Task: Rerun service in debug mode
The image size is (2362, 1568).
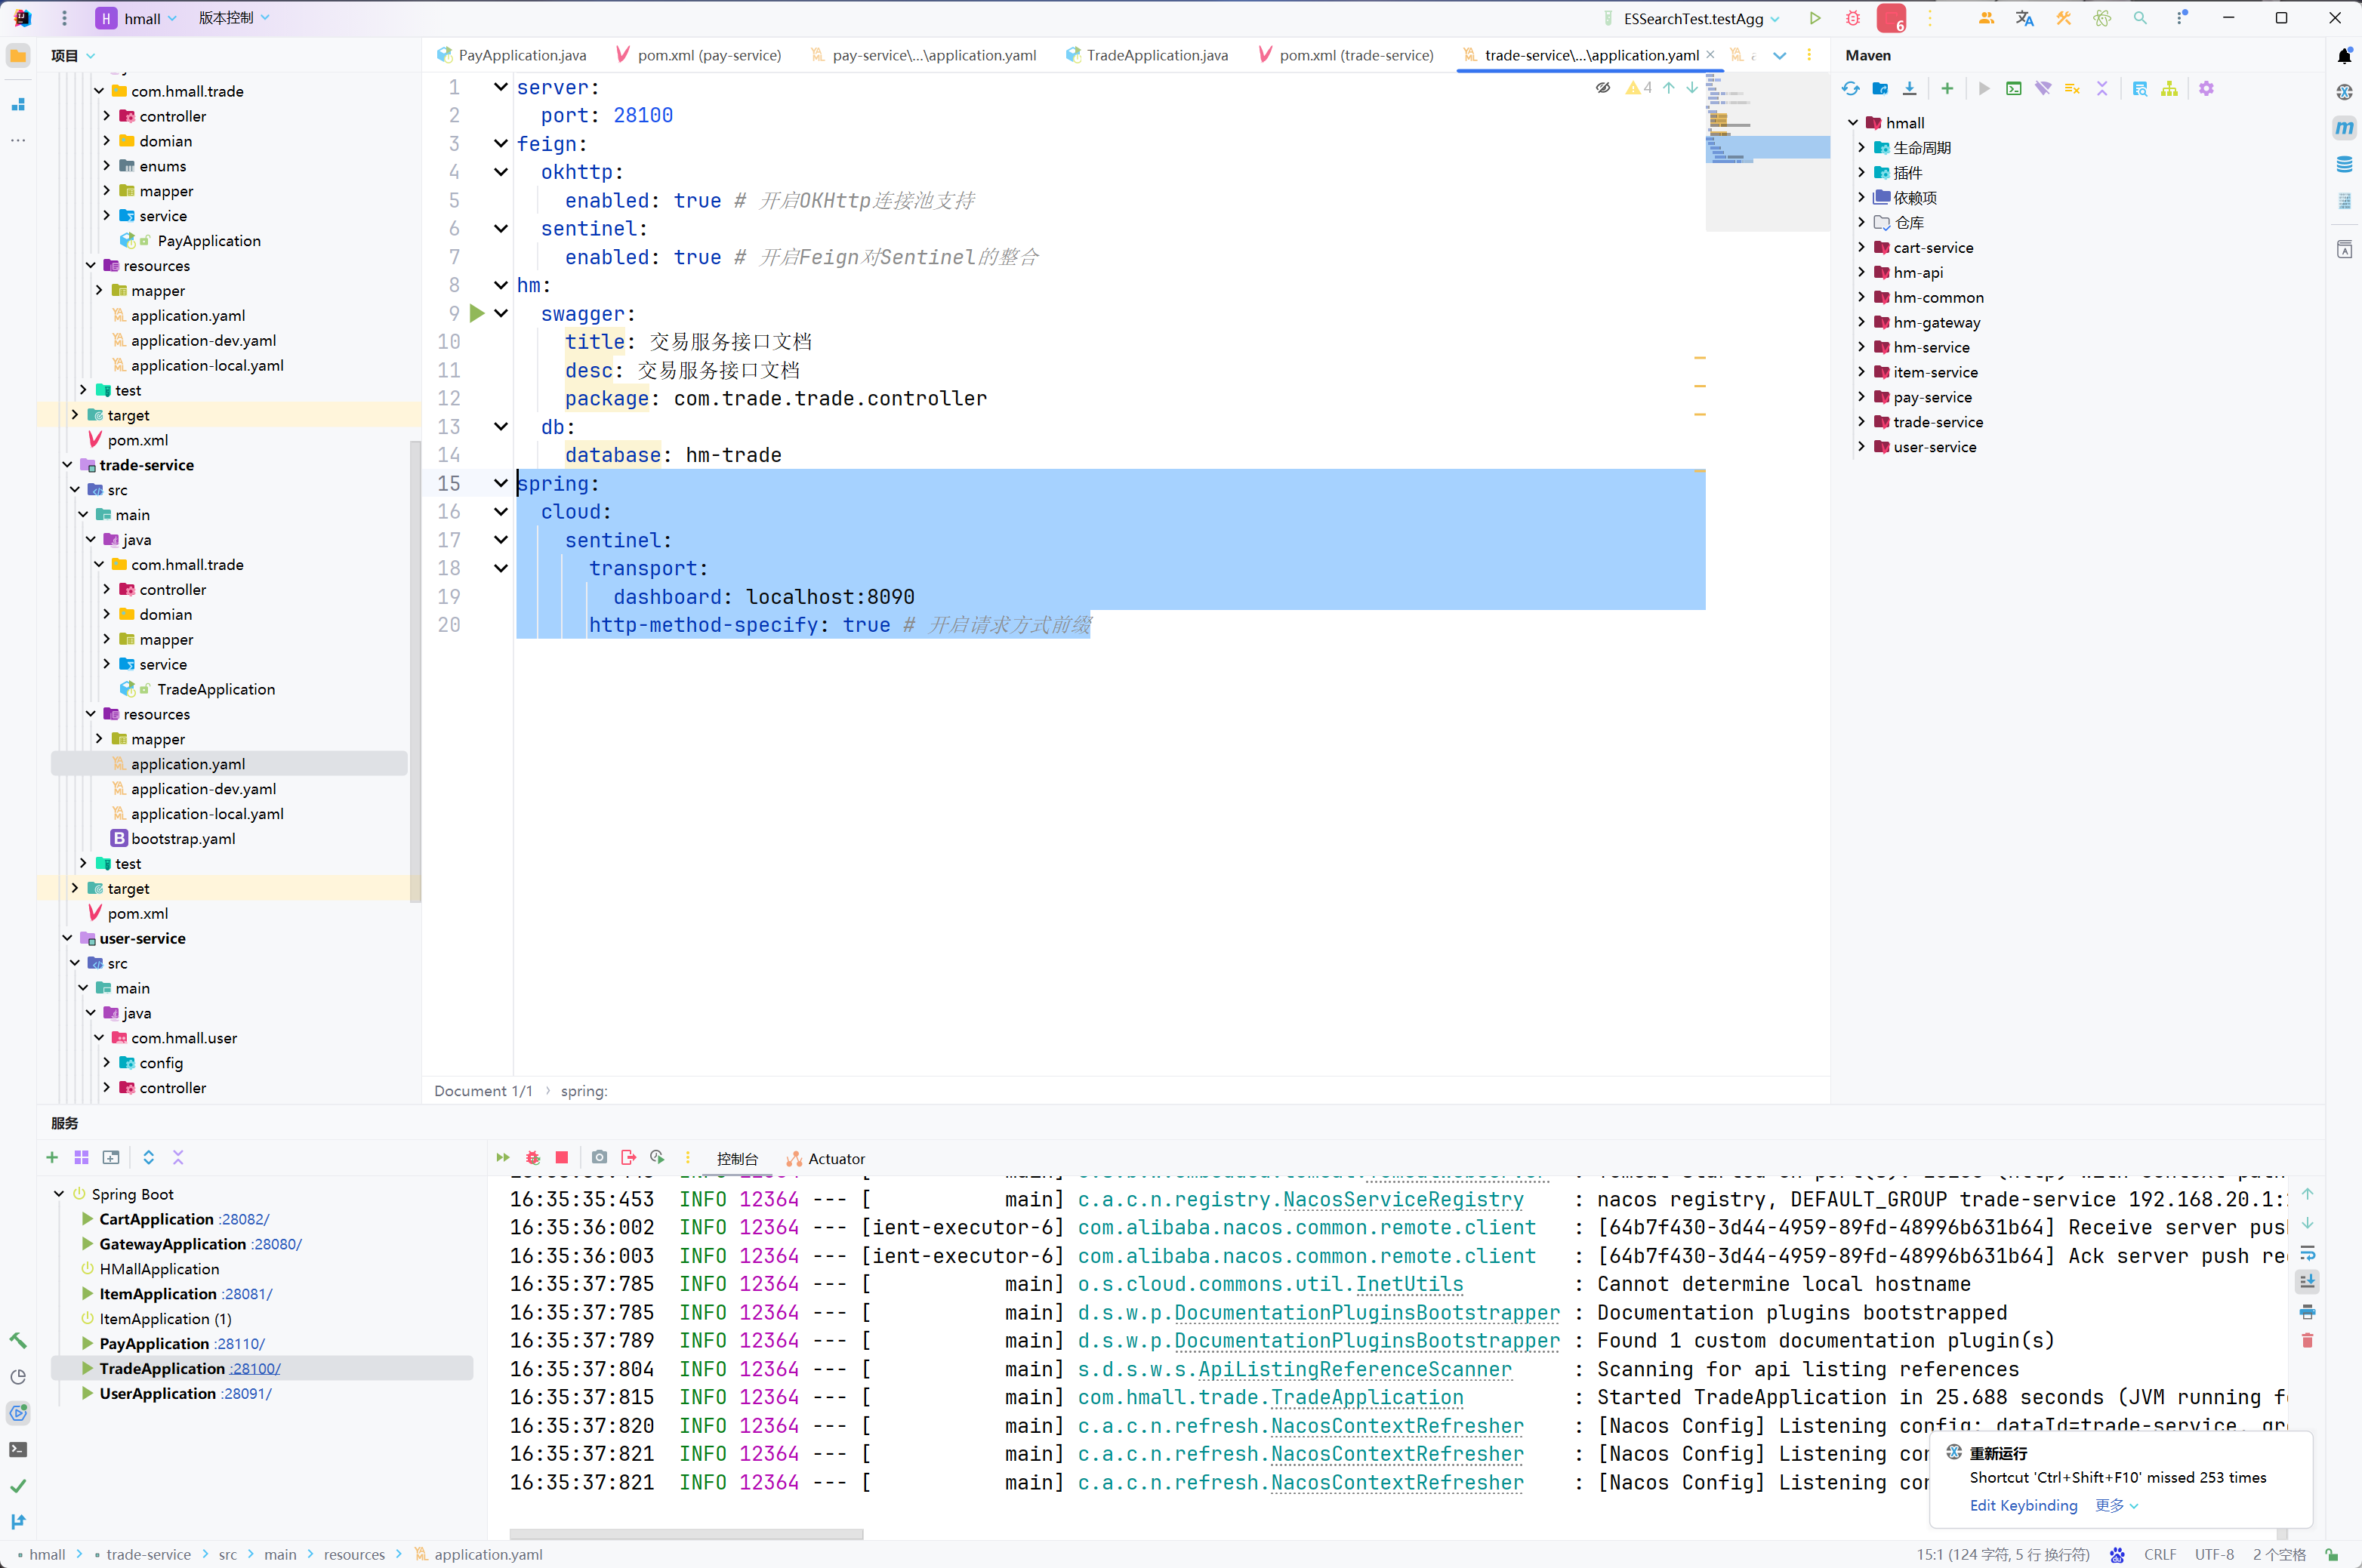Action: [x=533, y=1158]
